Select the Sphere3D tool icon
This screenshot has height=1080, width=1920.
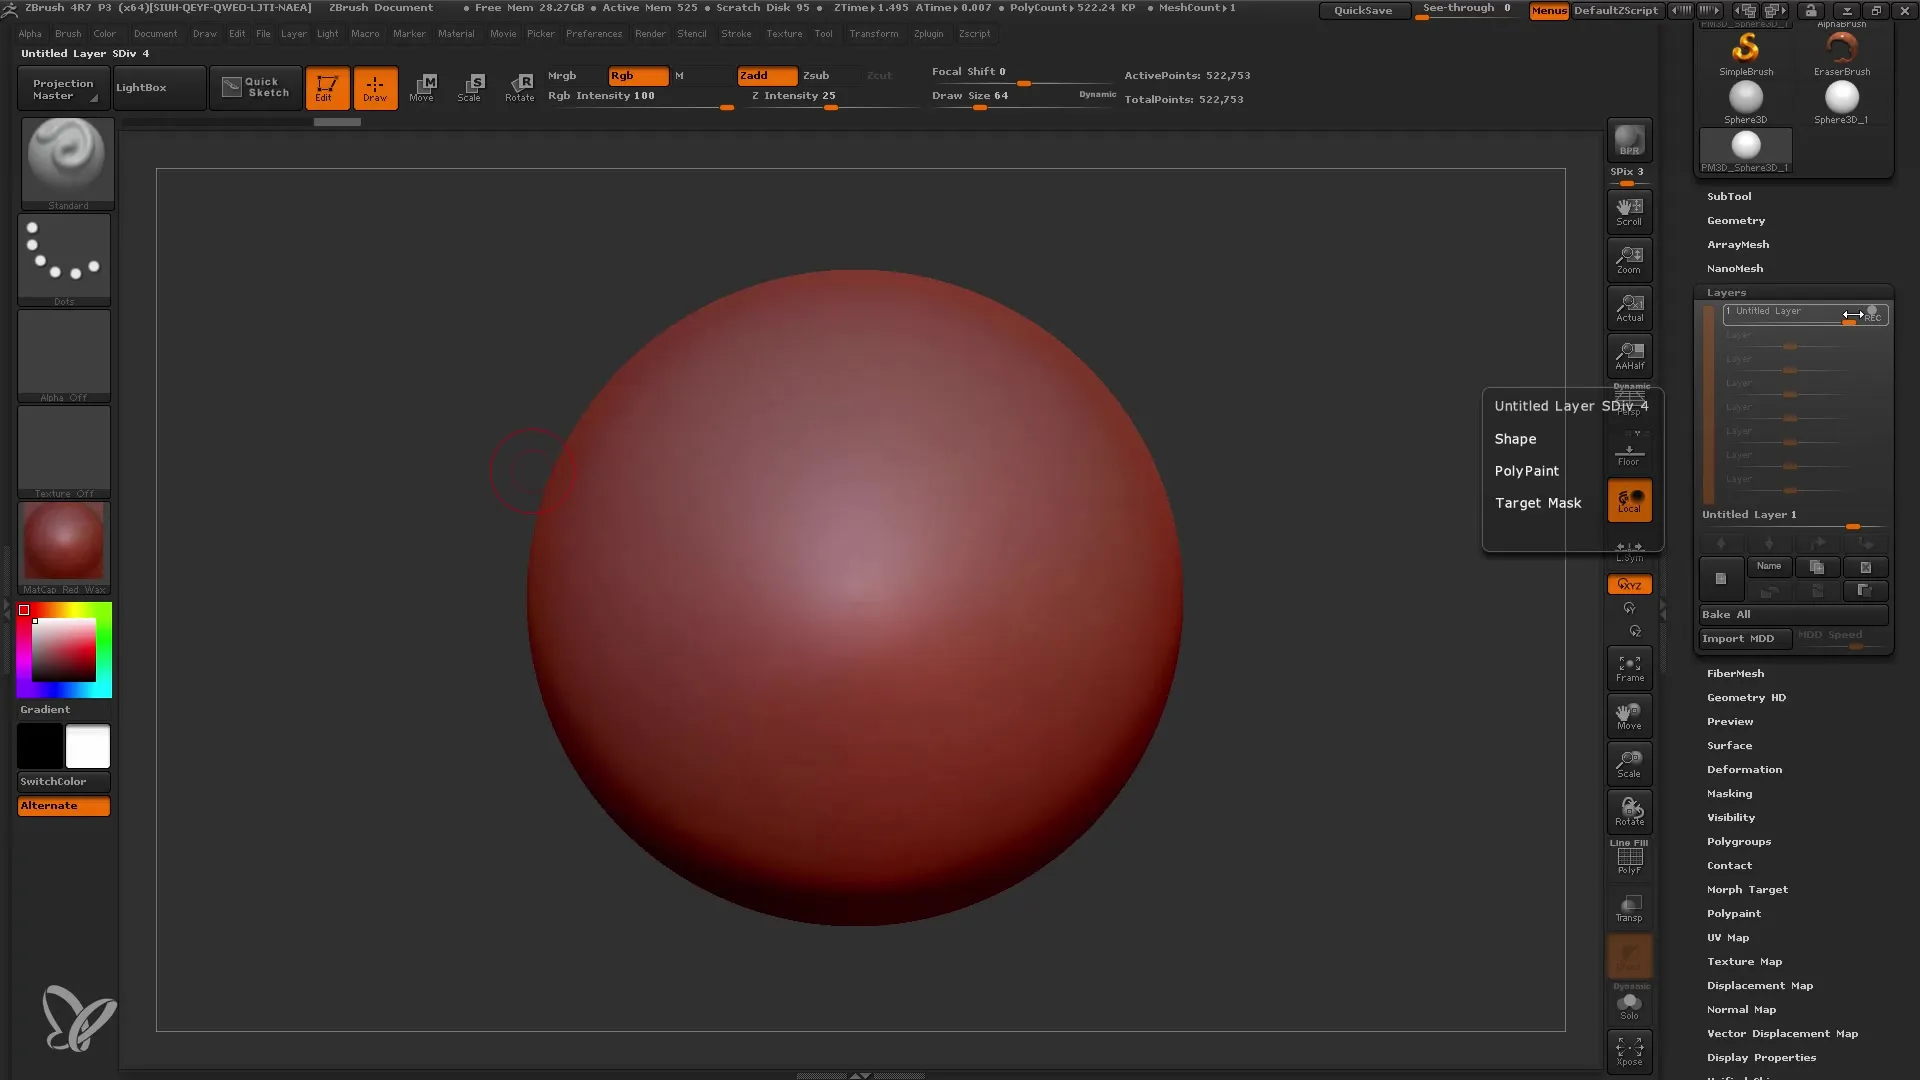click(1743, 99)
